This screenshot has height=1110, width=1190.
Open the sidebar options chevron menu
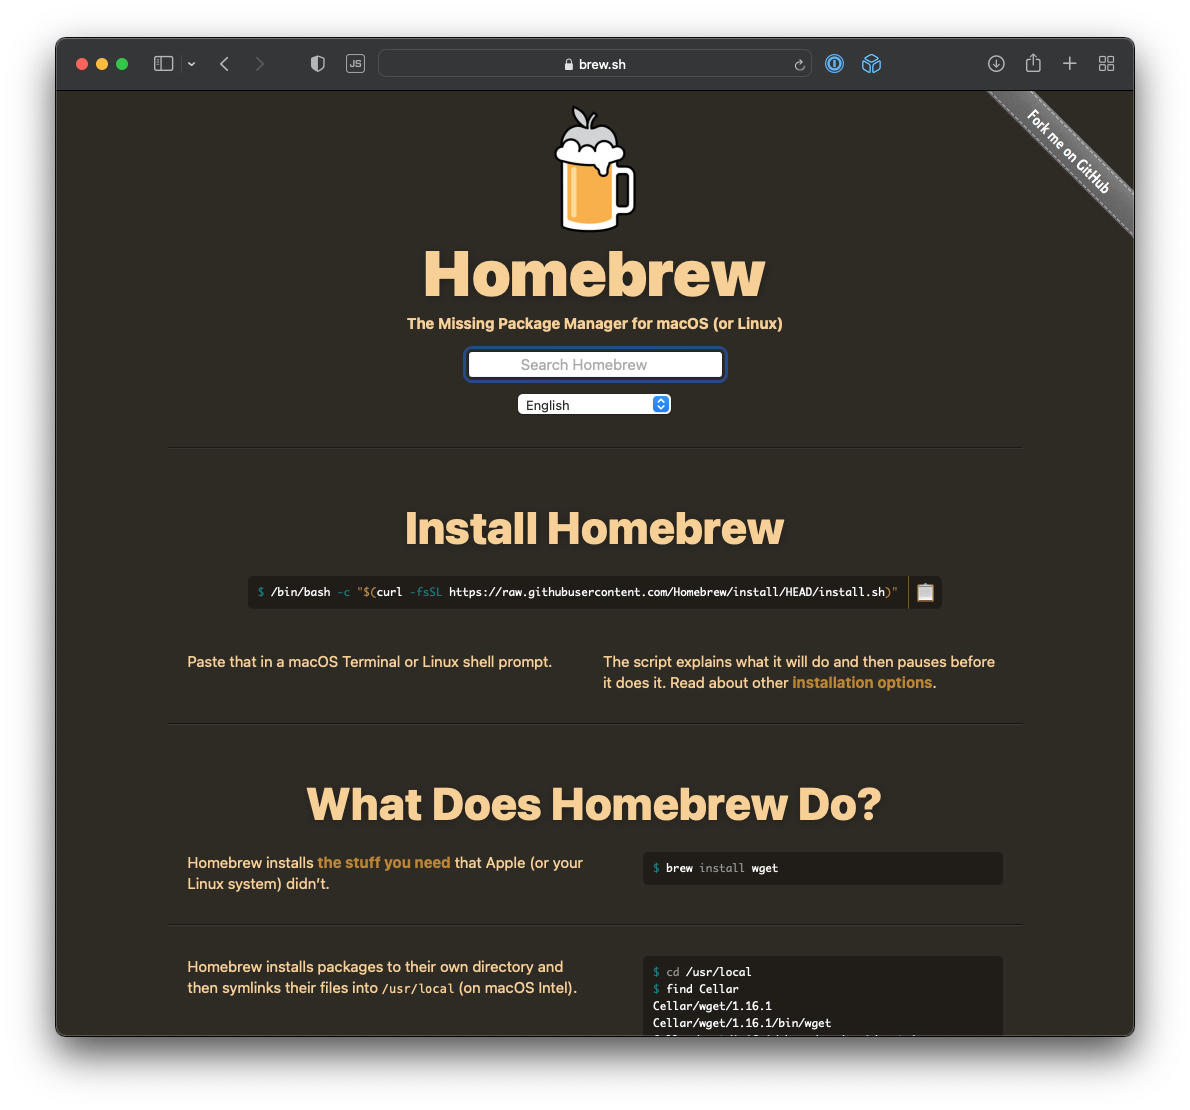pyautogui.click(x=191, y=64)
